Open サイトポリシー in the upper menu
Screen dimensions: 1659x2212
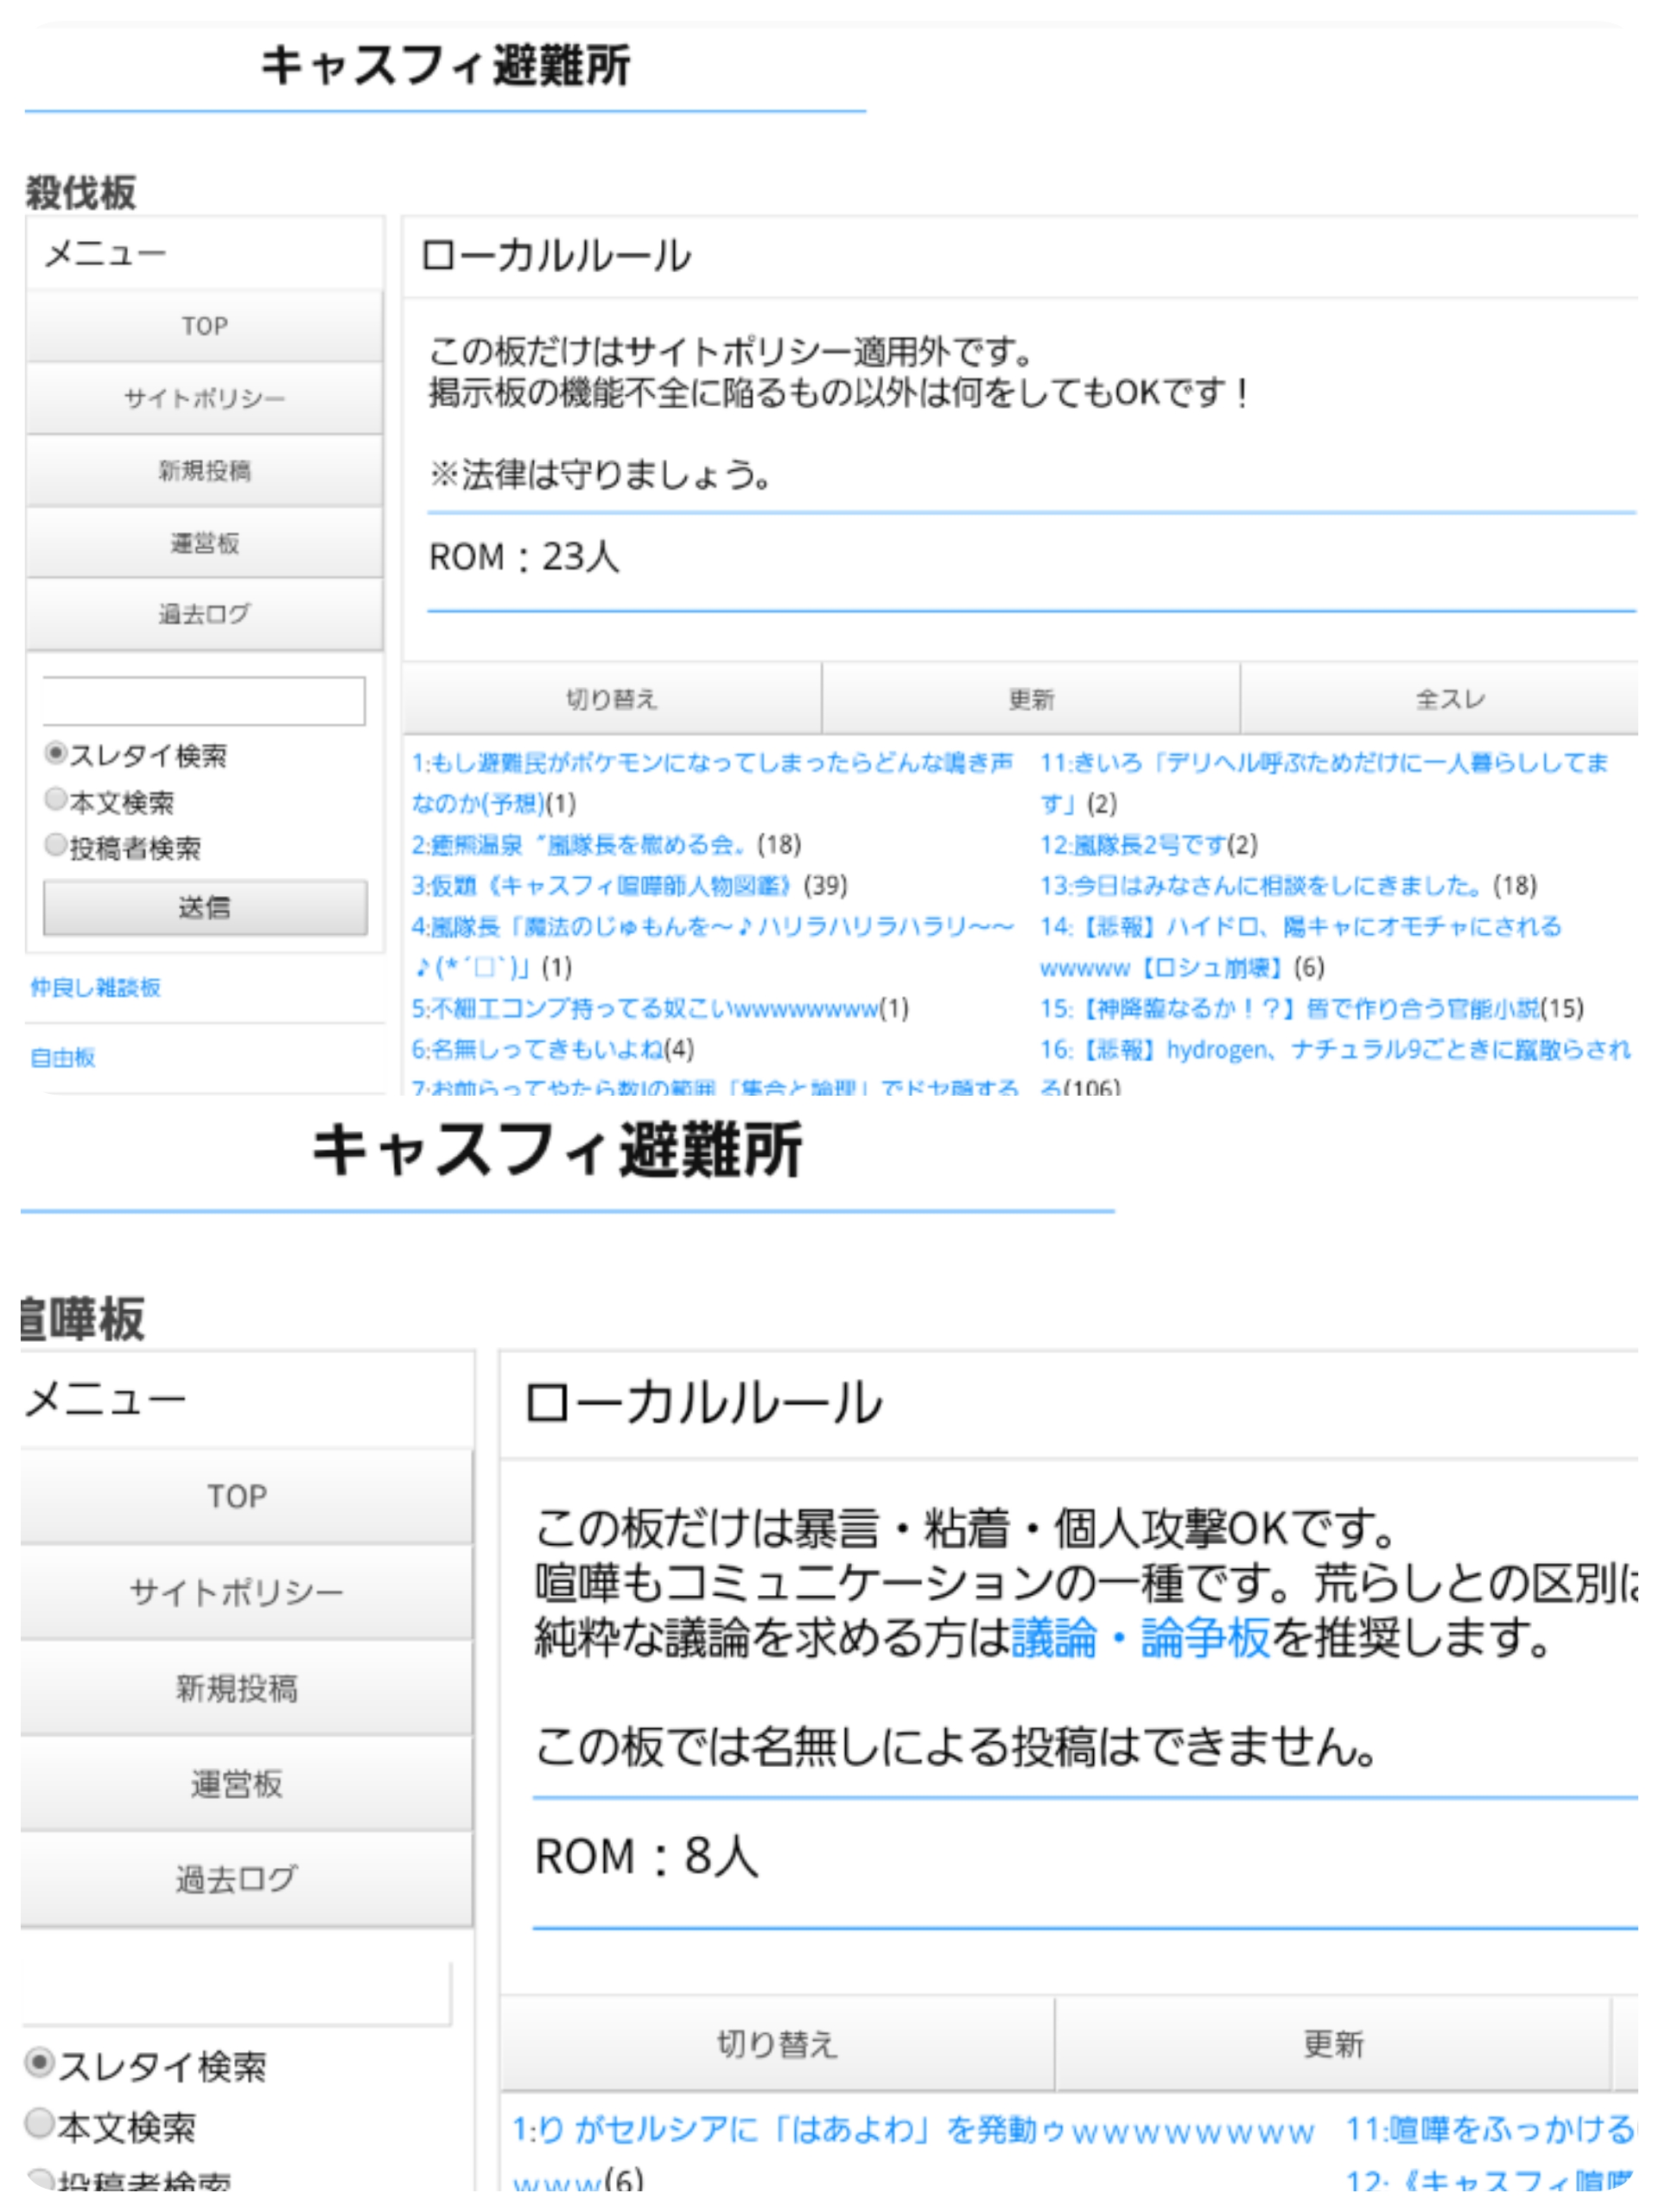pos(204,398)
